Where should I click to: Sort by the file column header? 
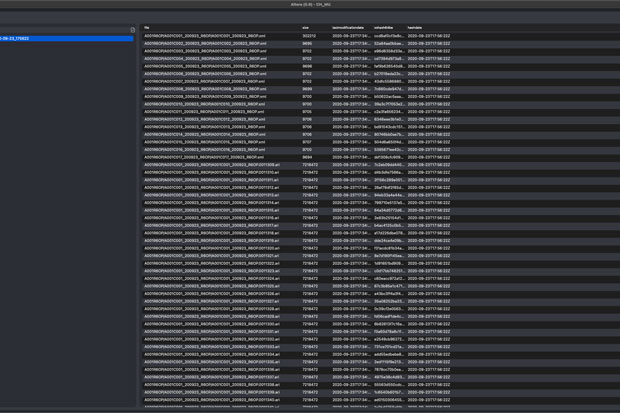click(147, 28)
